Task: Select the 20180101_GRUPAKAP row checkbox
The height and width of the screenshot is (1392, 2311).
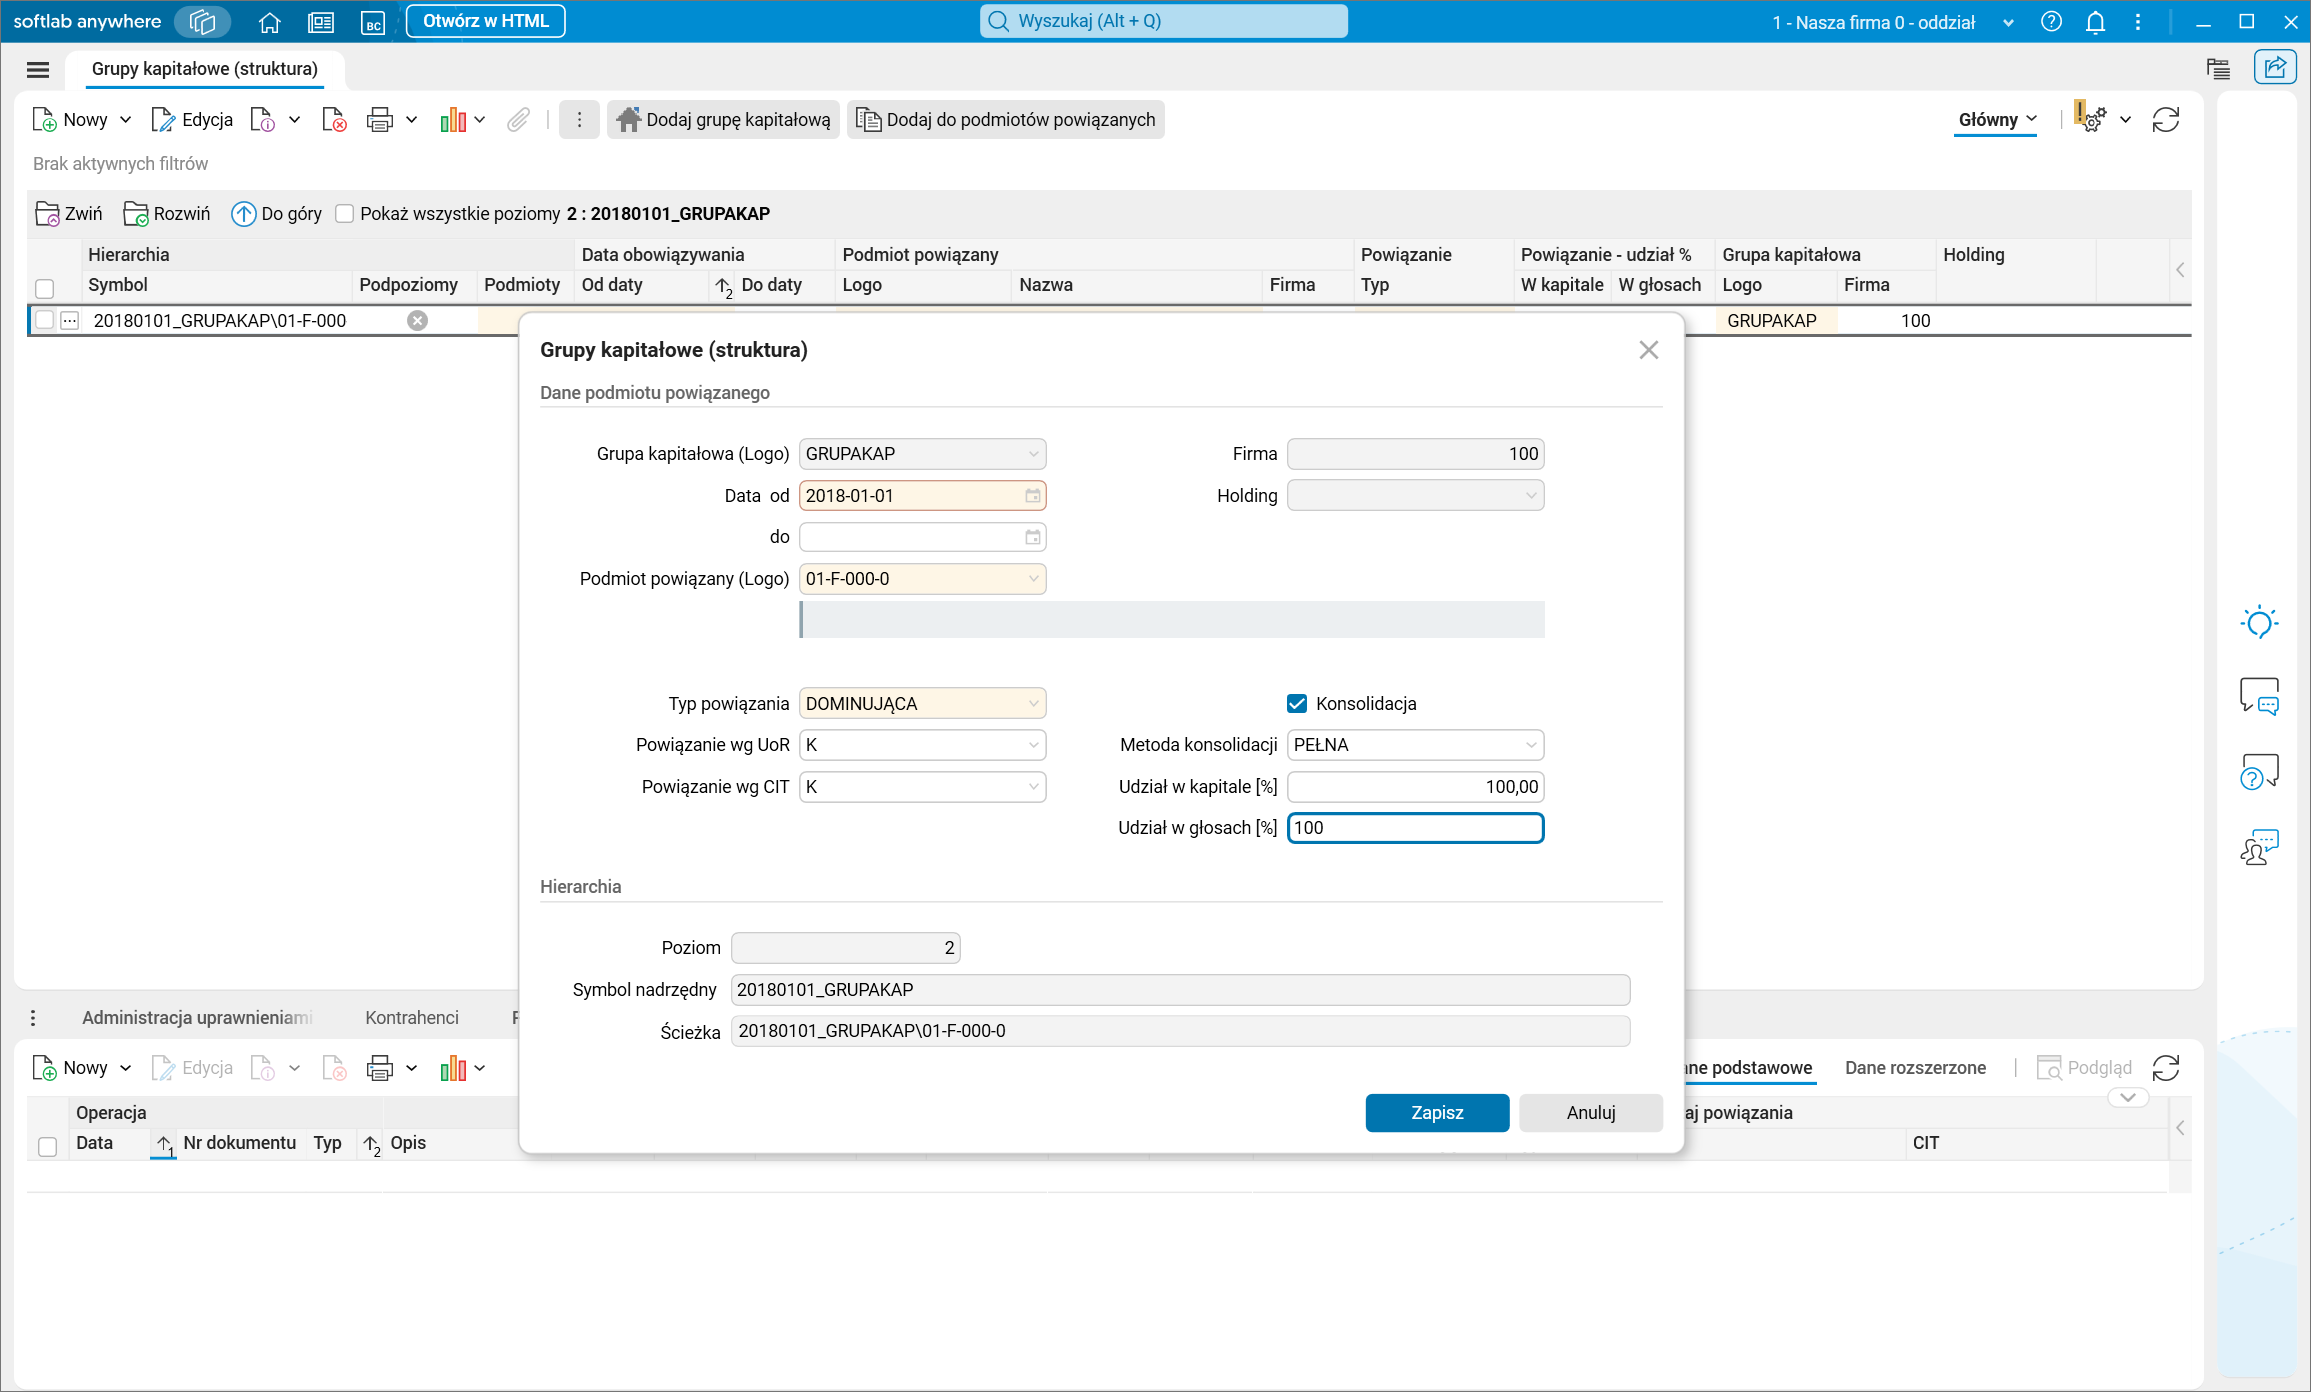Action: coord(44,320)
